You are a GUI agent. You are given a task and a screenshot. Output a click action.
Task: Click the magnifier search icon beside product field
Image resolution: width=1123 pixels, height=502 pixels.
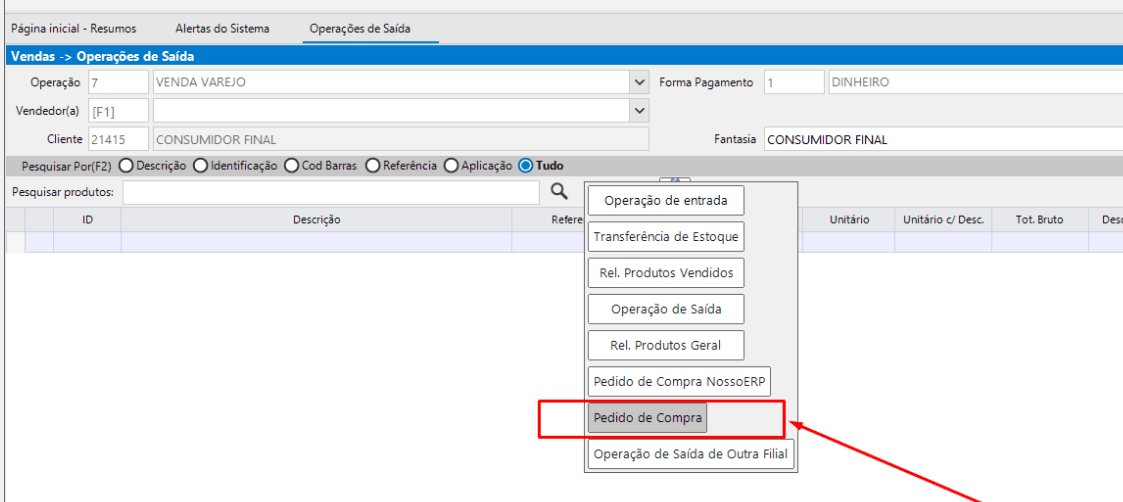coord(559,191)
